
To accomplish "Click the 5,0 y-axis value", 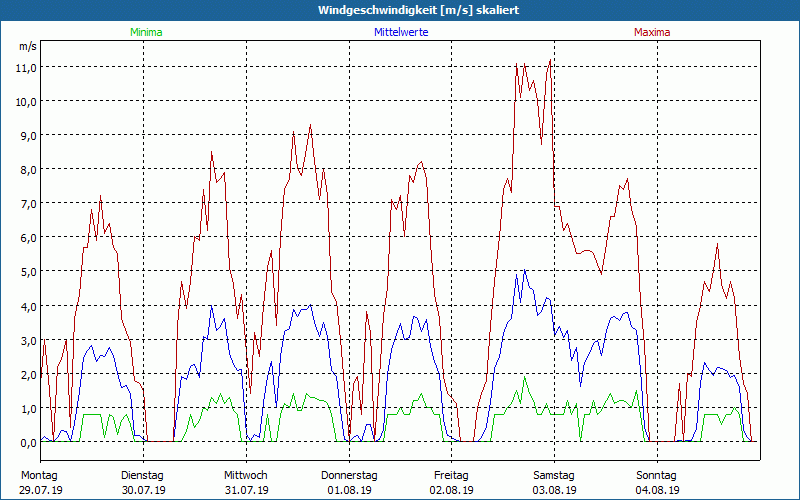I will (29, 272).
